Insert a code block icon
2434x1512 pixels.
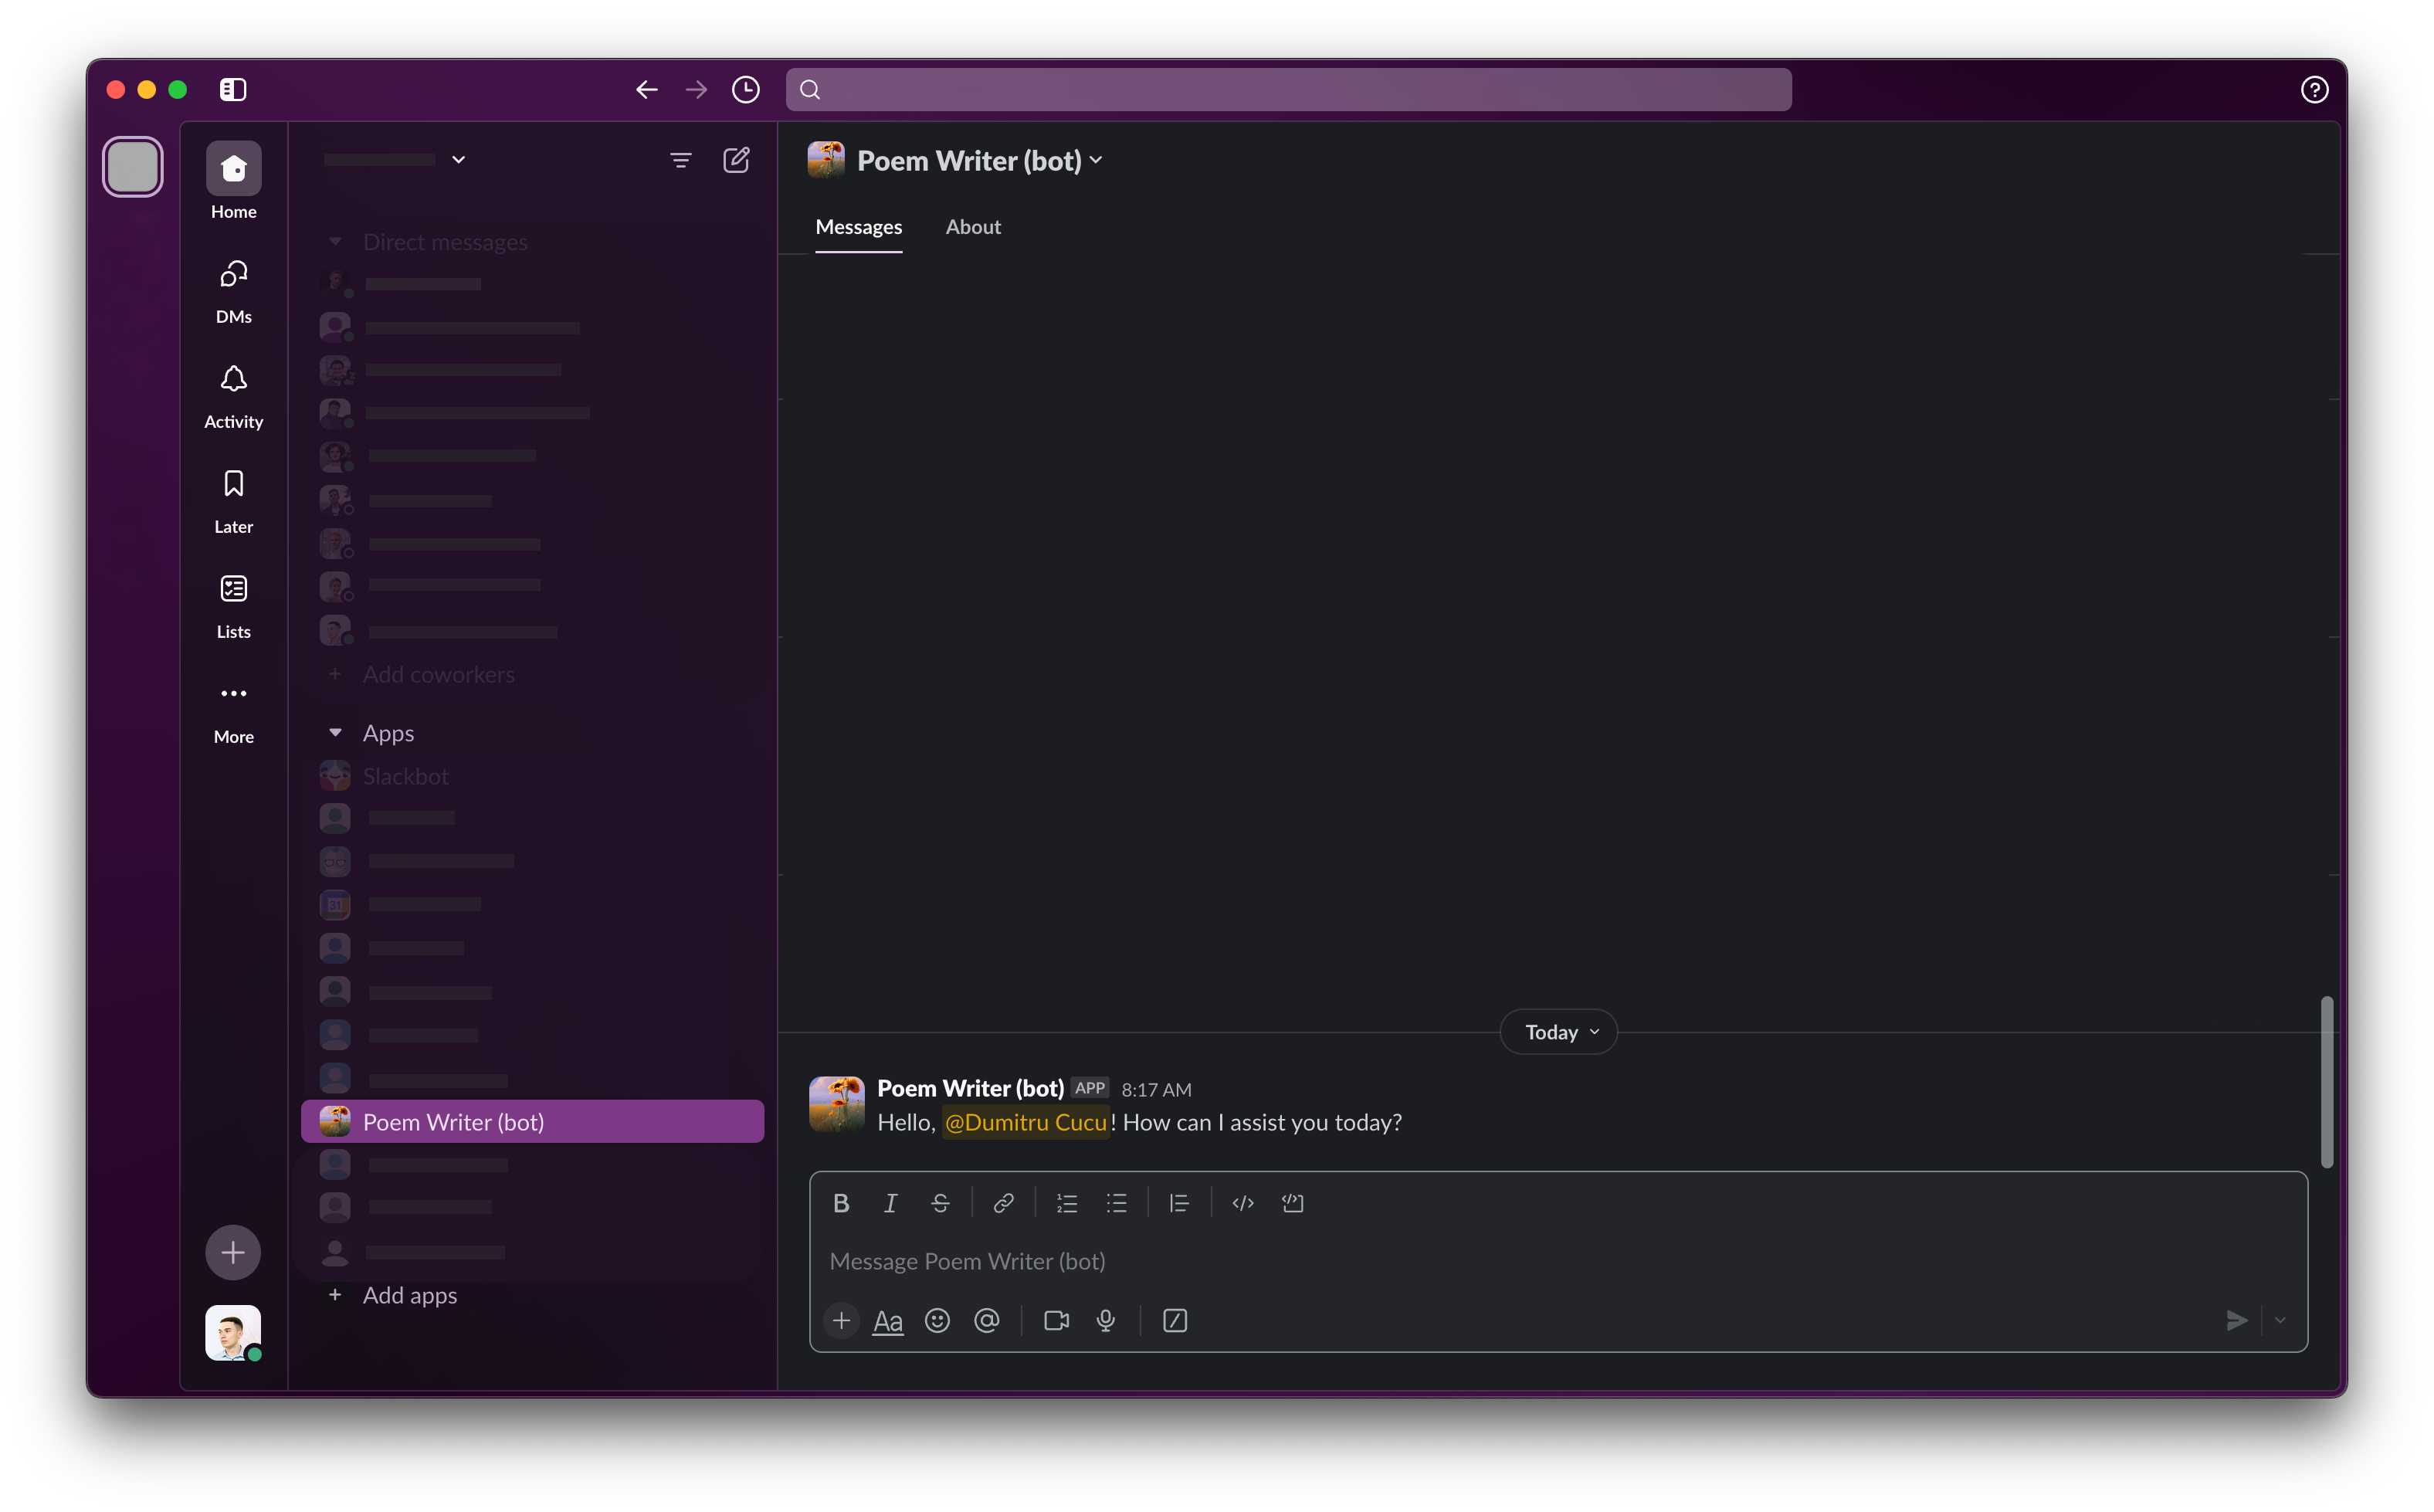(1292, 1203)
